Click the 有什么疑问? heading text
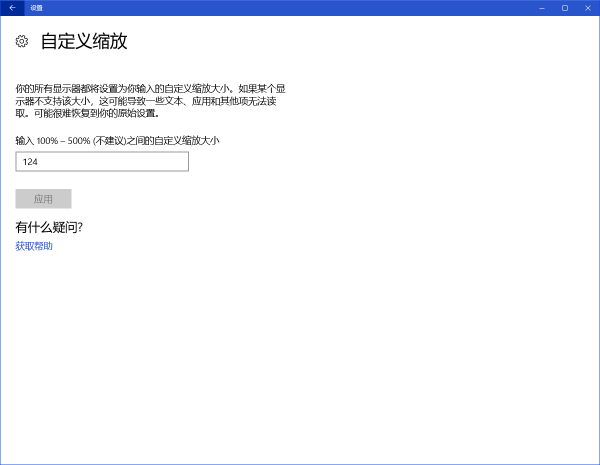This screenshot has width=600, height=465. point(49,227)
